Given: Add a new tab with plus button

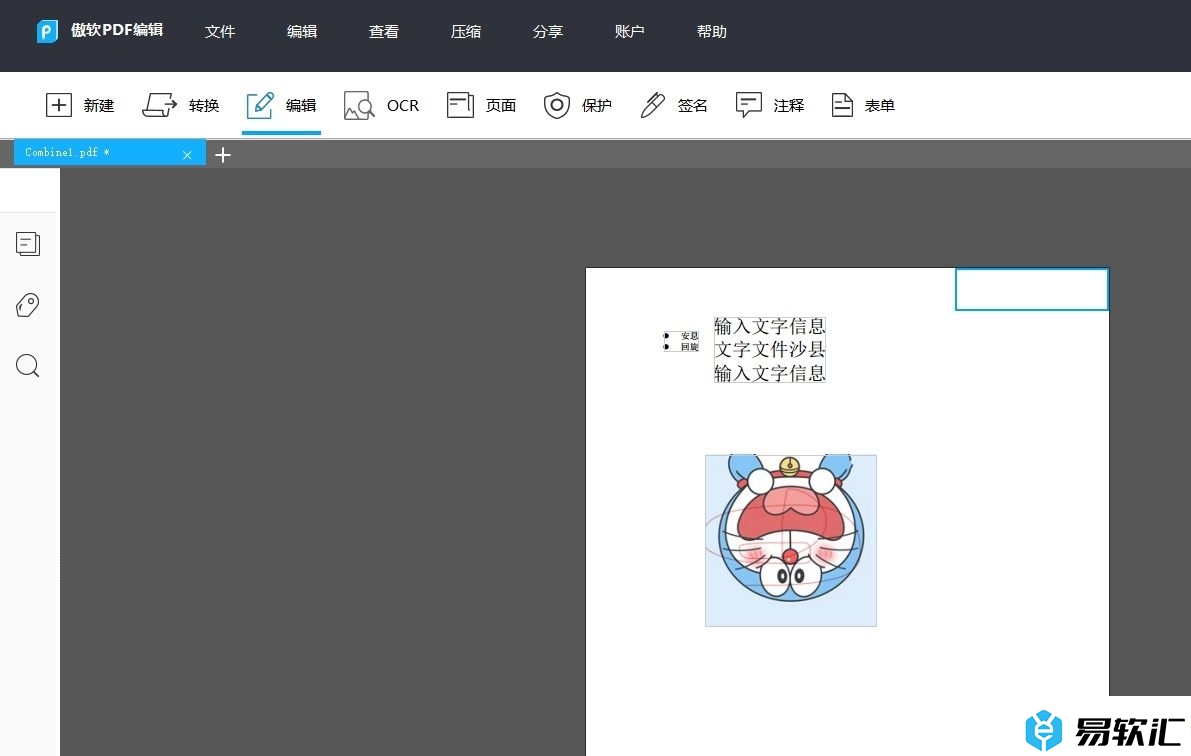Looking at the screenshot, I should (x=223, y=155).
